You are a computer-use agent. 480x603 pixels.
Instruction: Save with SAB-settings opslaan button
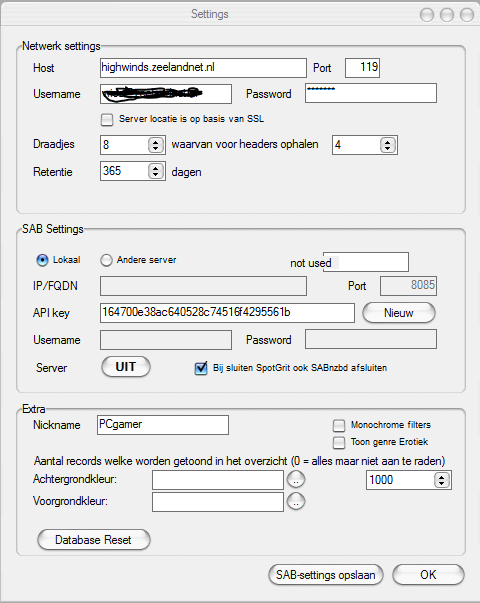point(326,575)
